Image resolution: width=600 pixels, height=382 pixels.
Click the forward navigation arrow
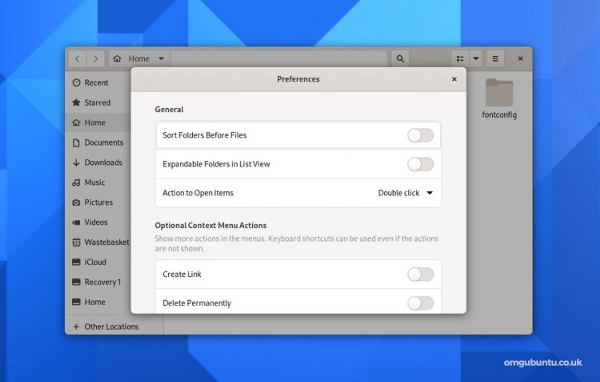point(96,59)
